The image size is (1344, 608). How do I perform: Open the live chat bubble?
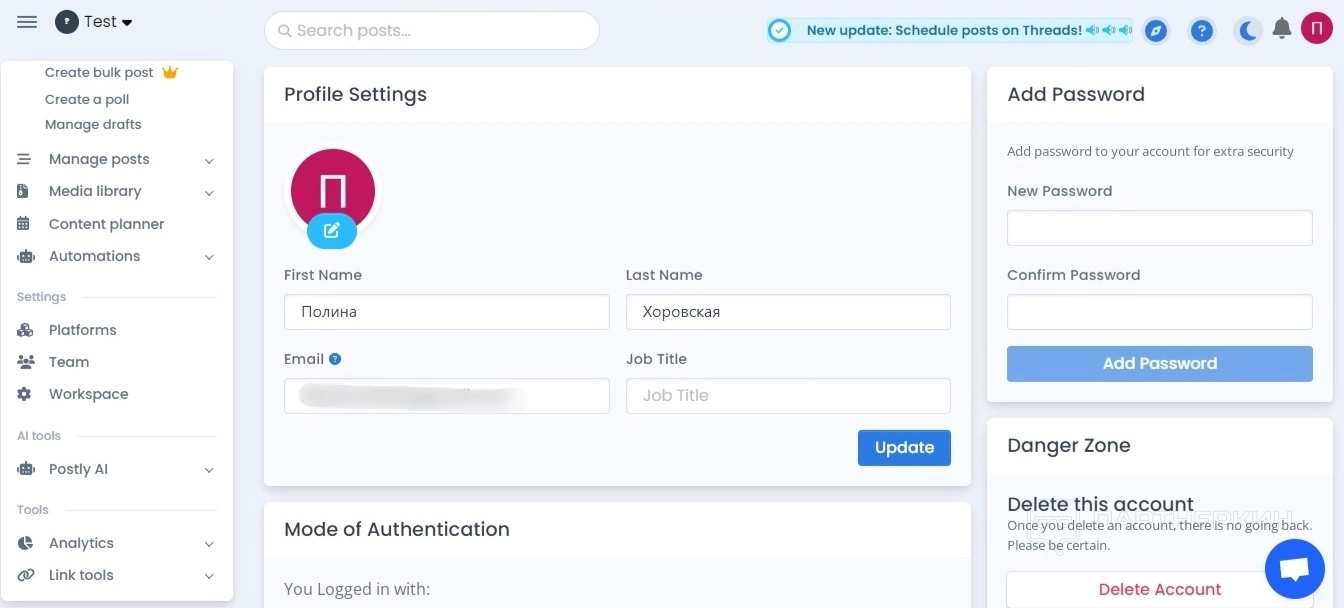tap(1294, 569)
